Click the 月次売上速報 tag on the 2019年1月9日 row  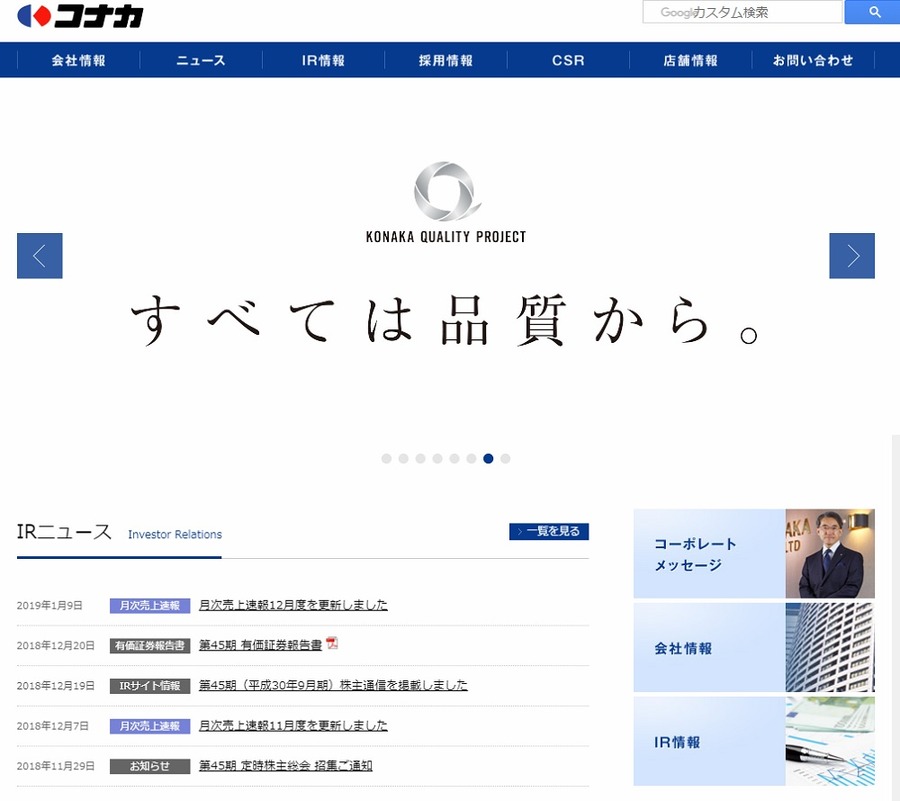pyautogui.click(x=150, y=605)
